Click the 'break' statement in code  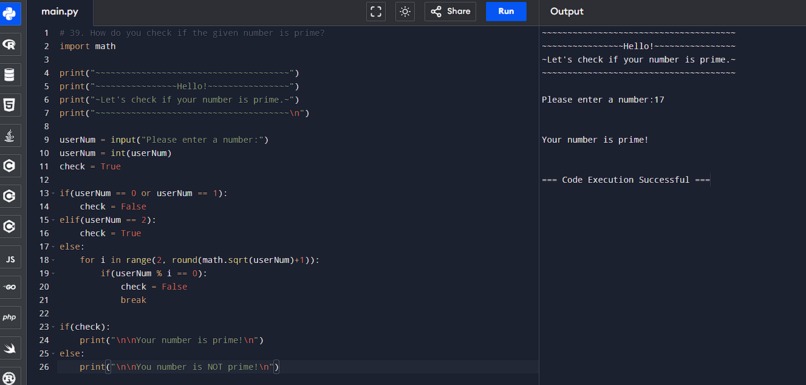[x=133, y=300]
